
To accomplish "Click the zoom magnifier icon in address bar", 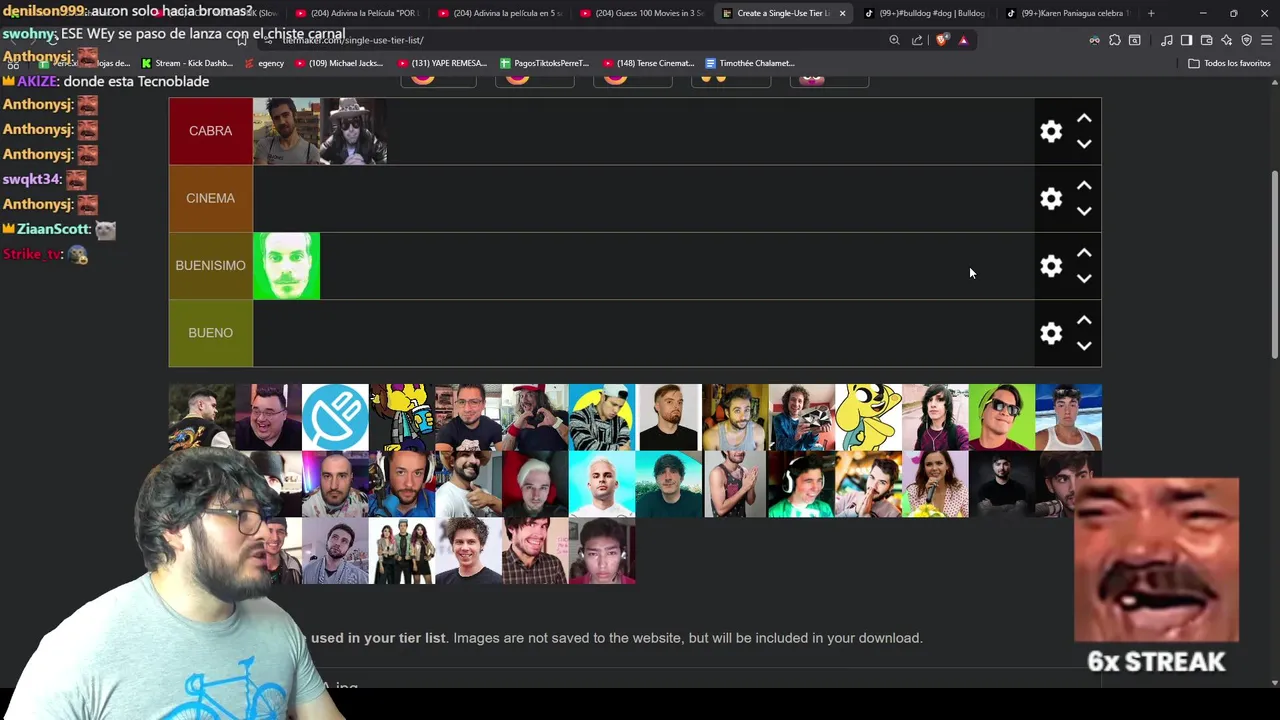I will point(894,40).
